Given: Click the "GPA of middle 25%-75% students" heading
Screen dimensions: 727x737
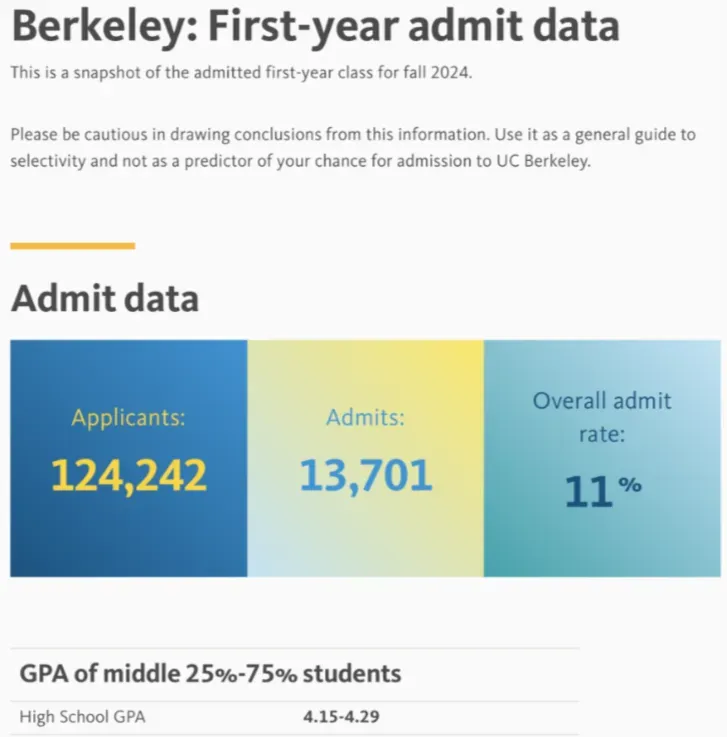Looking at the screenshot, I should click(210, 673).
